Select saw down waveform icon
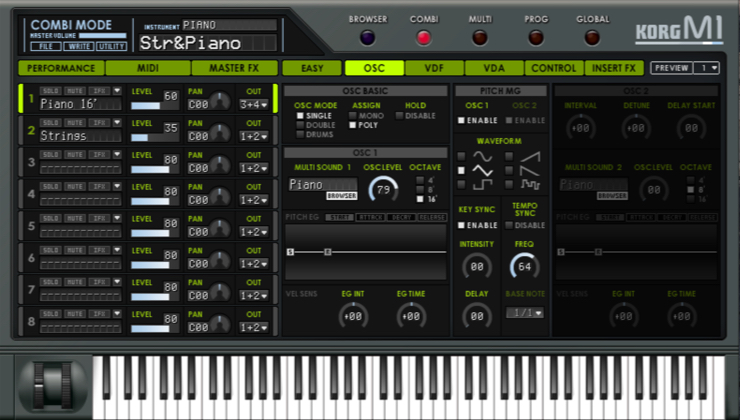This screenshot has width=740, height=420. [530, 170]
